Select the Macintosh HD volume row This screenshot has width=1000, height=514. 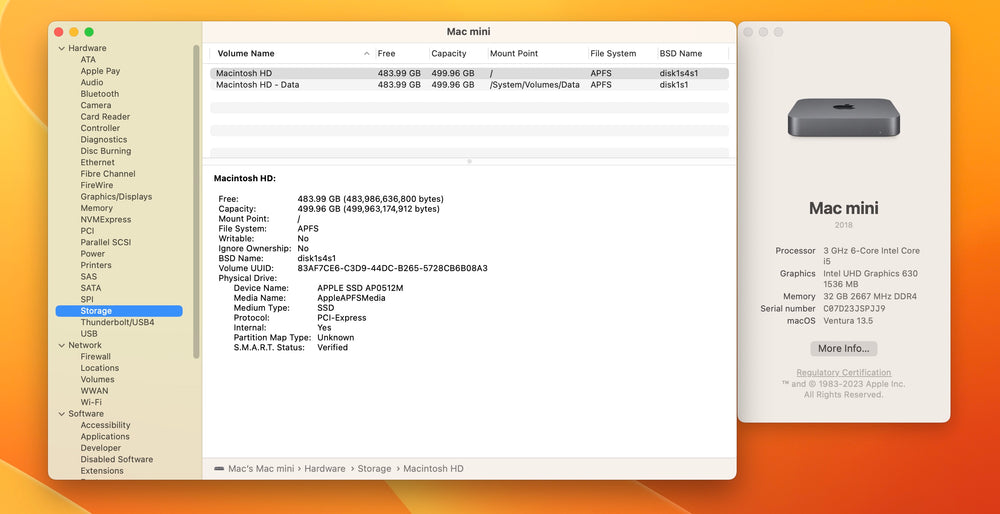pyautogui.click(x=469, y=73)
